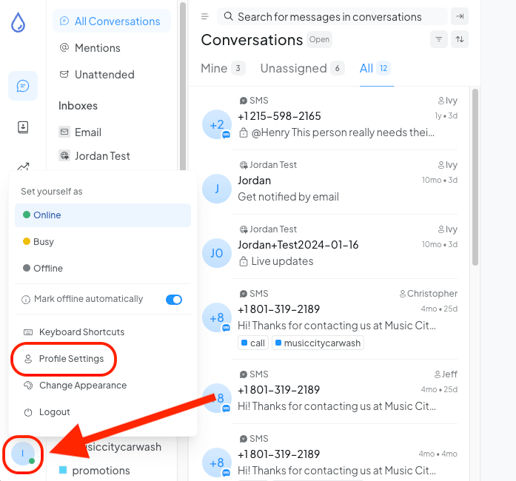Click the info icon beside Mark offline automatically
This screenshot has width=516, height=481.
click(x=26, y=299)
